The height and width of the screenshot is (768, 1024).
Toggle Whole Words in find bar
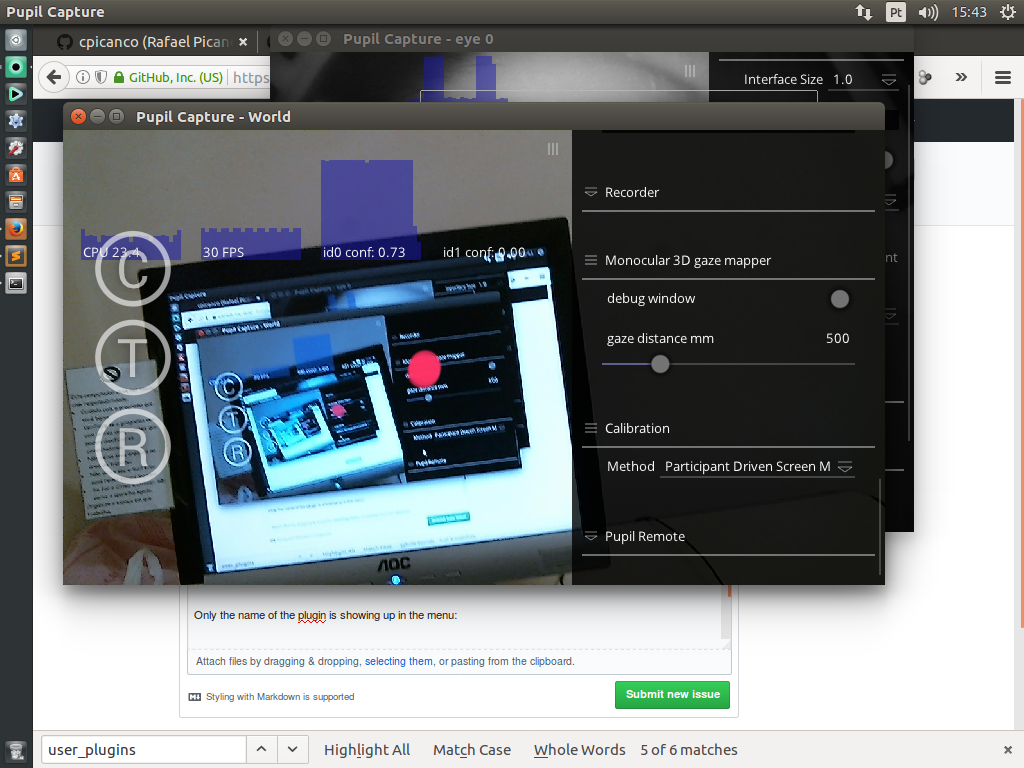[579, 750]
